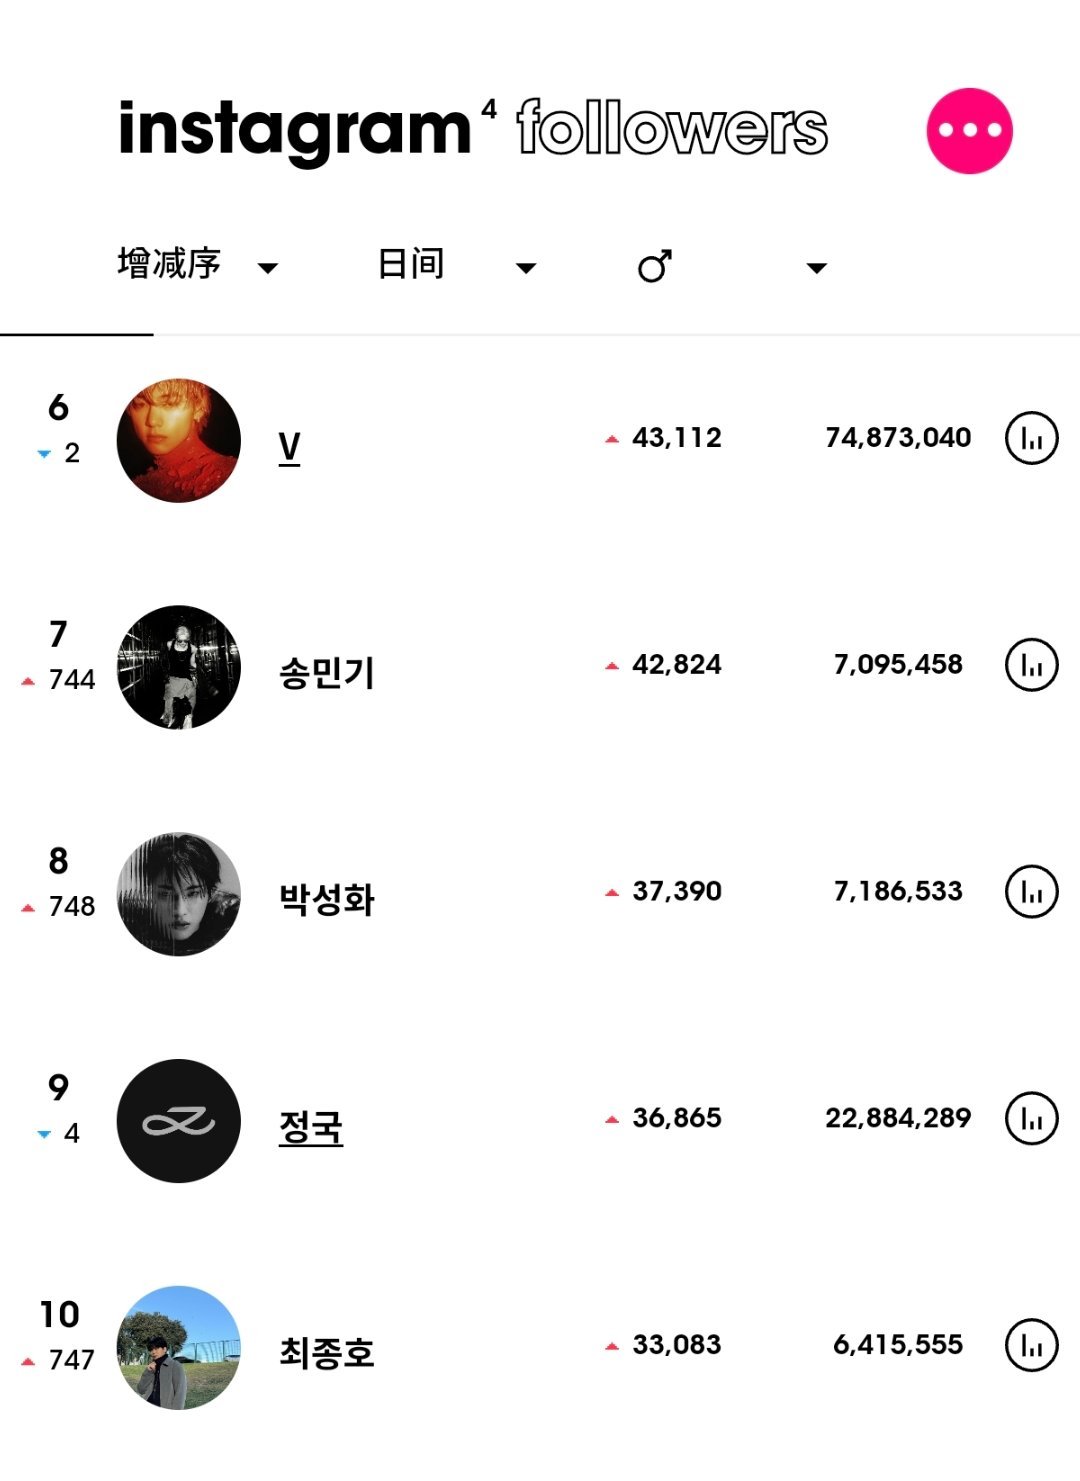The height and width of the screenshot is (1481, 1080).
Task: Open the chart icon for 박성화
Action: [1031, 891]
